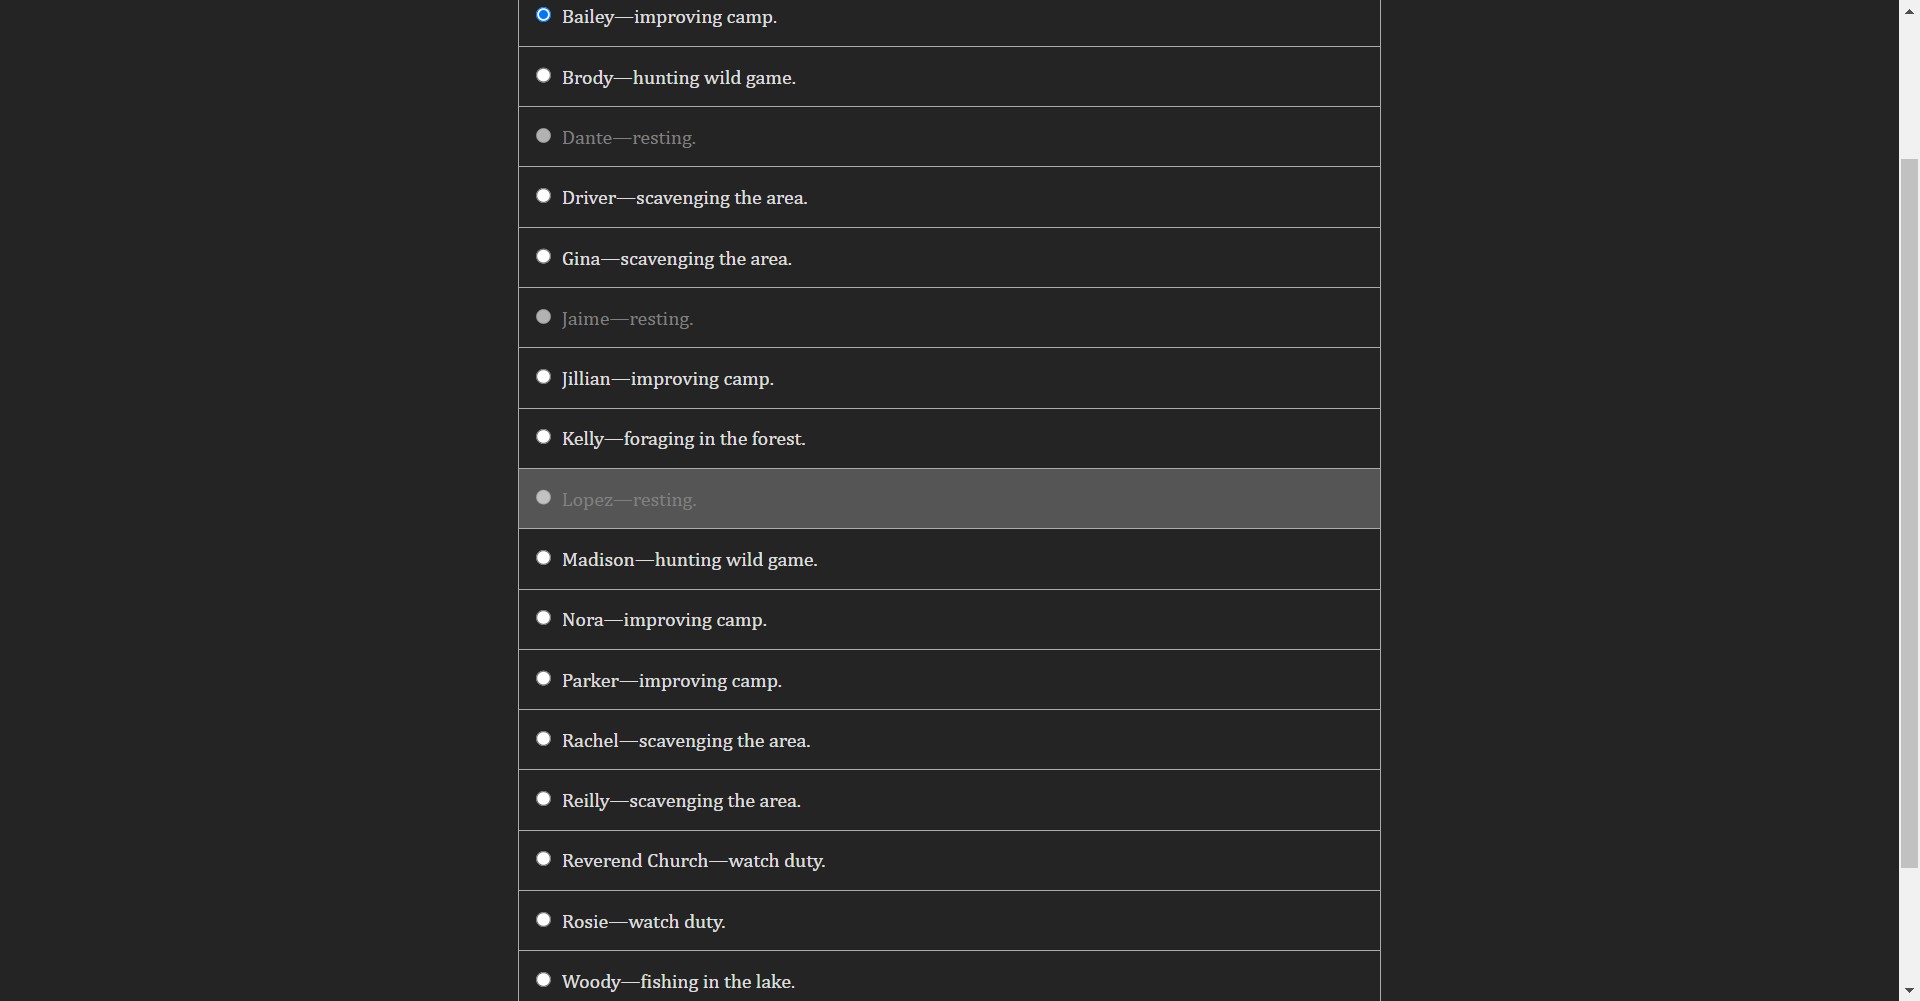Select Driver—scavenging the area radio button
Screen dimensions: 1920x1001
pos(544,196)
